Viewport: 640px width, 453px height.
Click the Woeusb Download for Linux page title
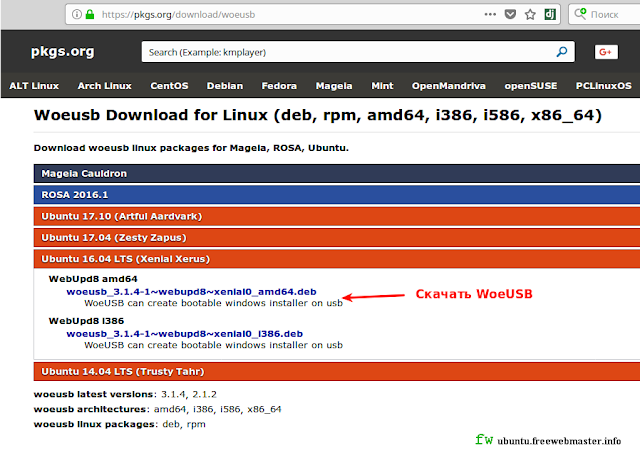point(318,115)
